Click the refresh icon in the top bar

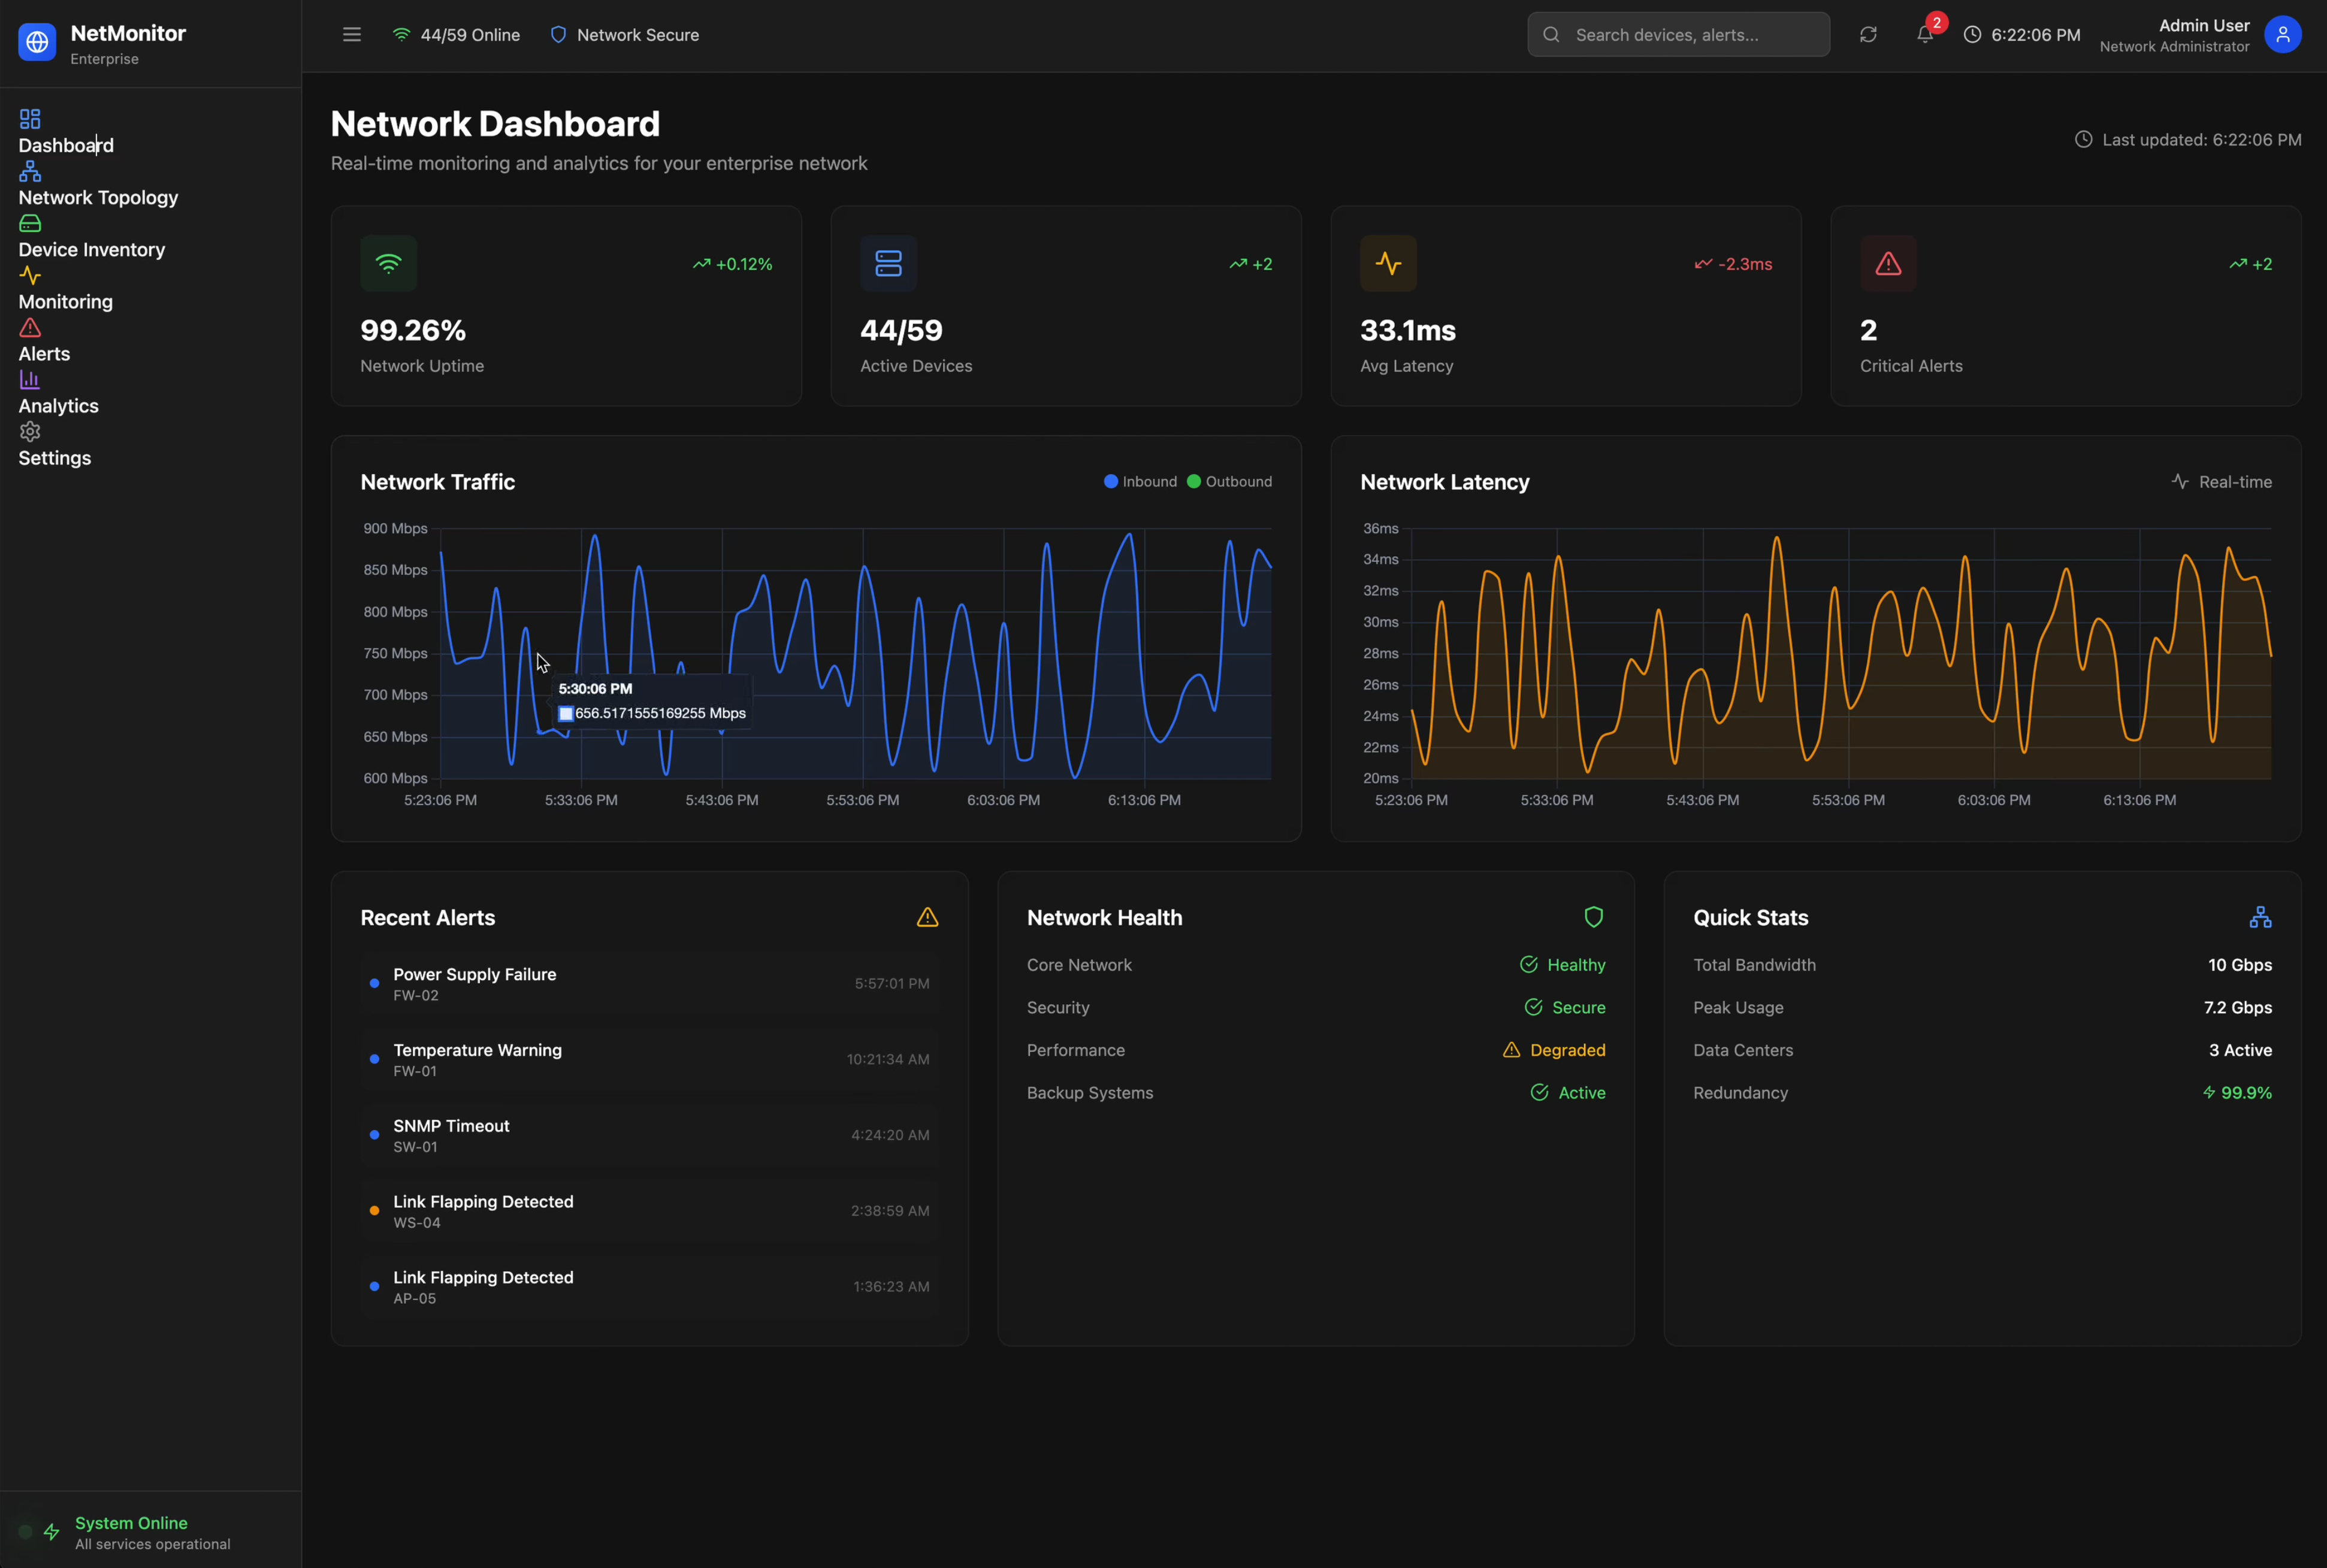[1868, 34]
